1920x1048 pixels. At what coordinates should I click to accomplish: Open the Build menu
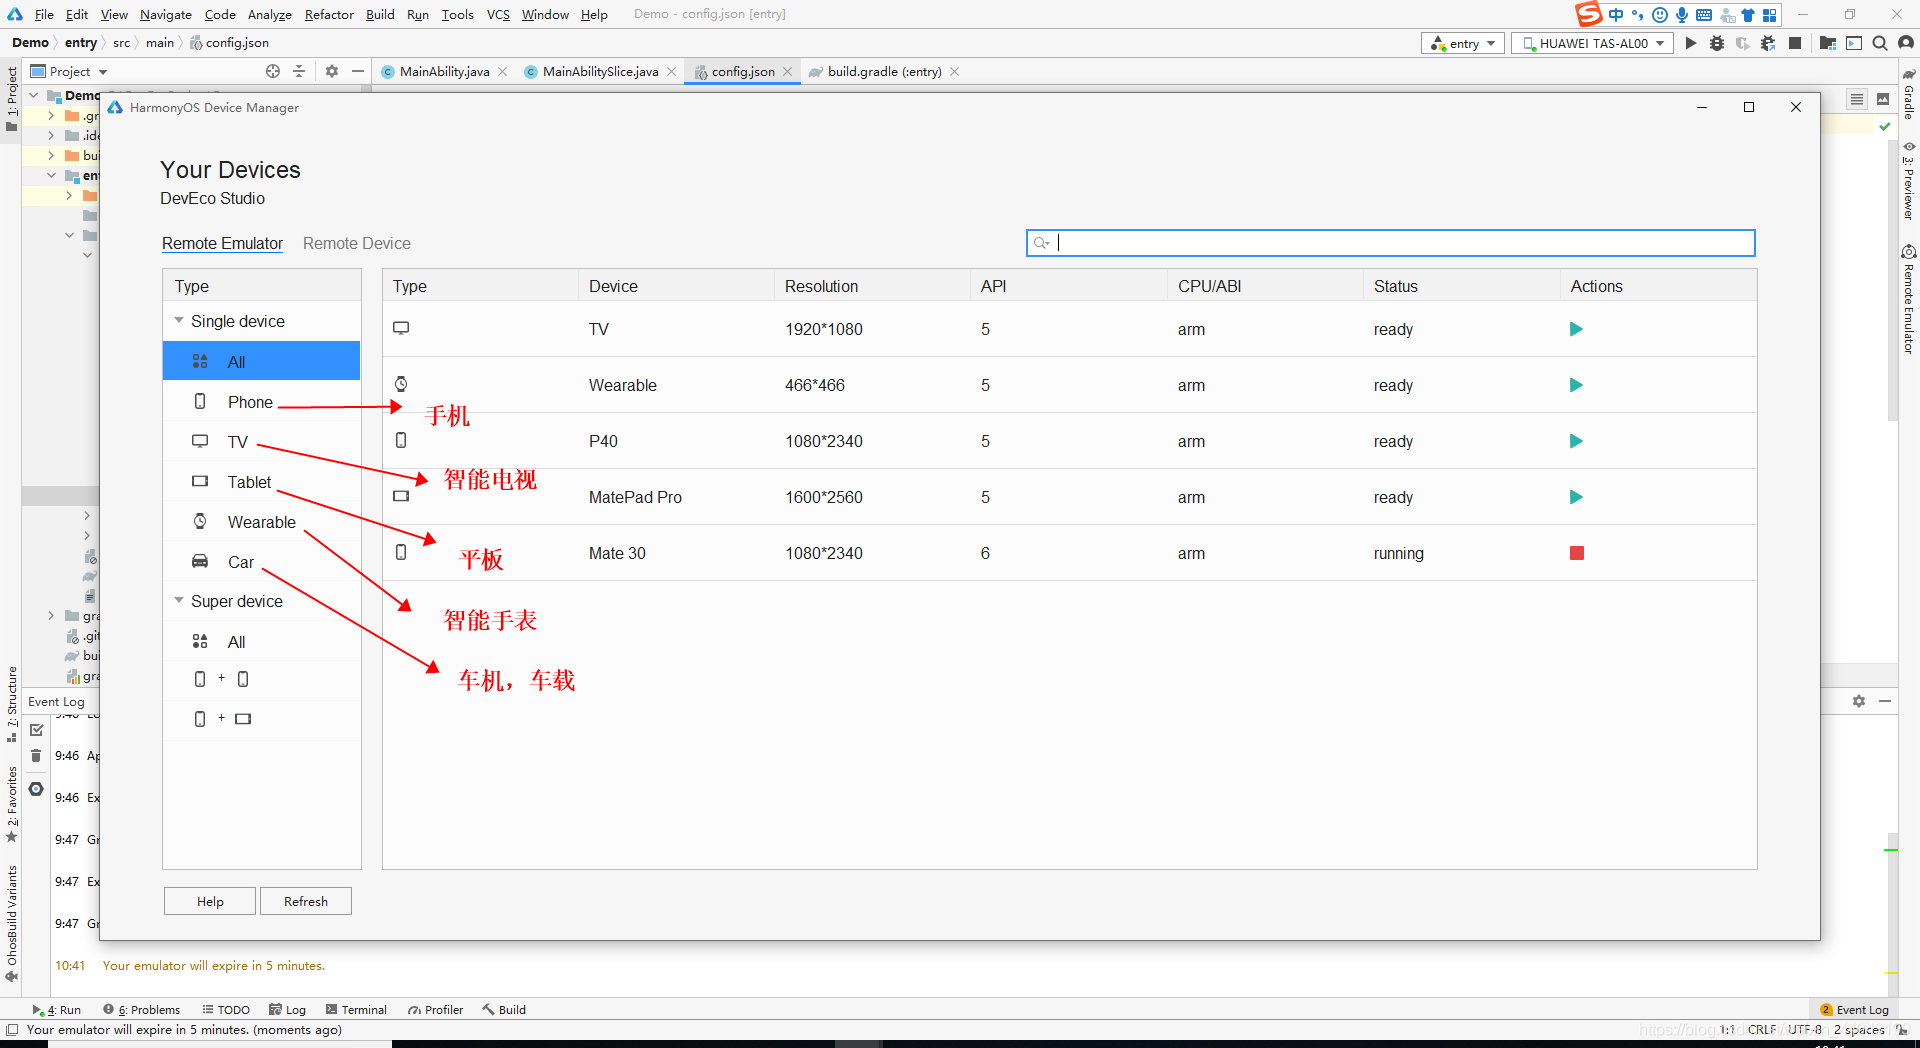point(380,14)
